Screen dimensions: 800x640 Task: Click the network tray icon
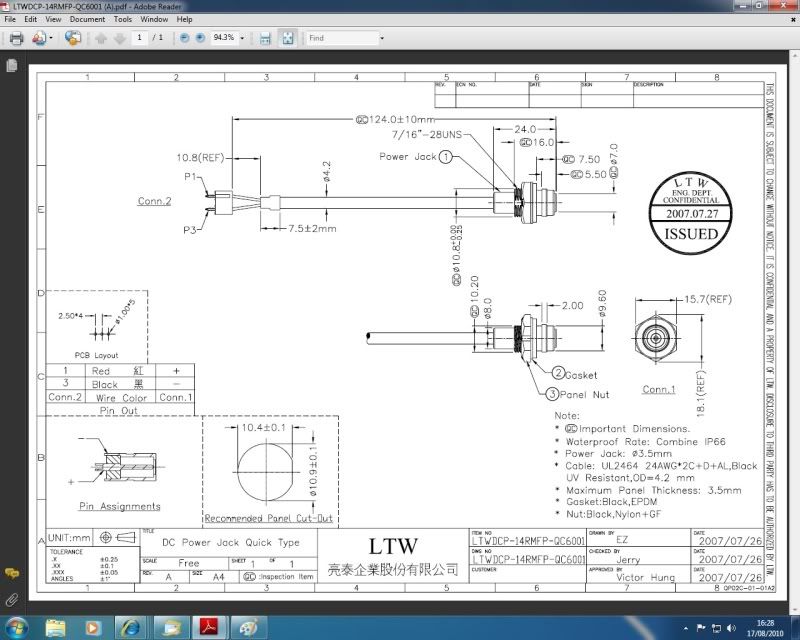click(717, 628)
